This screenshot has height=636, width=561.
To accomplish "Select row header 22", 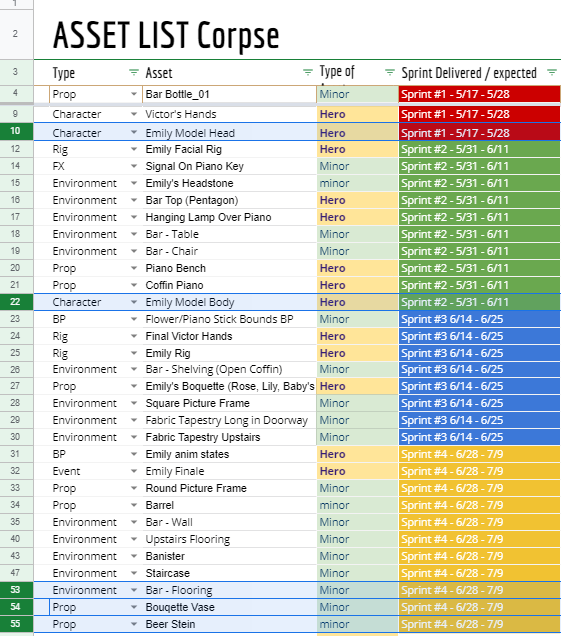I will 16,302.
